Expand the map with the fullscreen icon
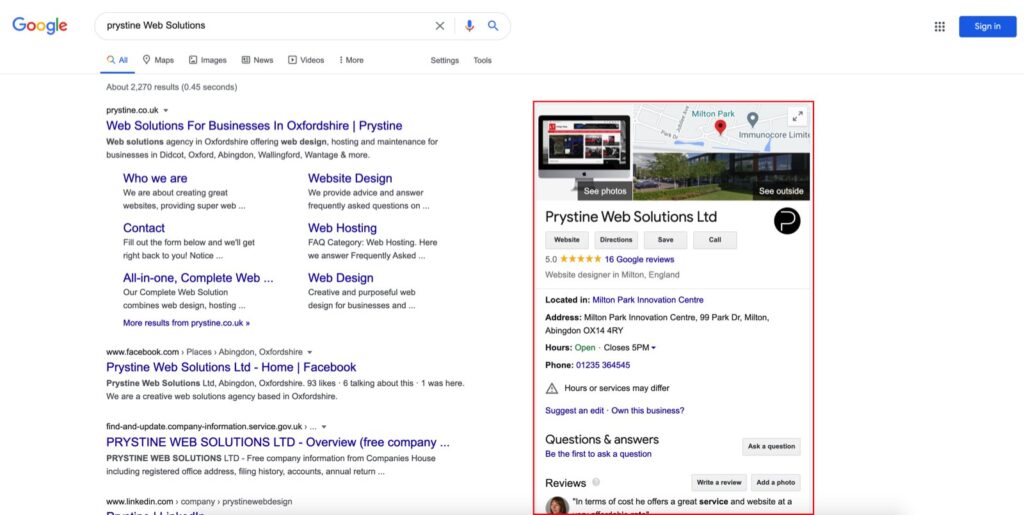Image resolution: width=1024 pixels, height=515 pixels. [x=797, y=117]
